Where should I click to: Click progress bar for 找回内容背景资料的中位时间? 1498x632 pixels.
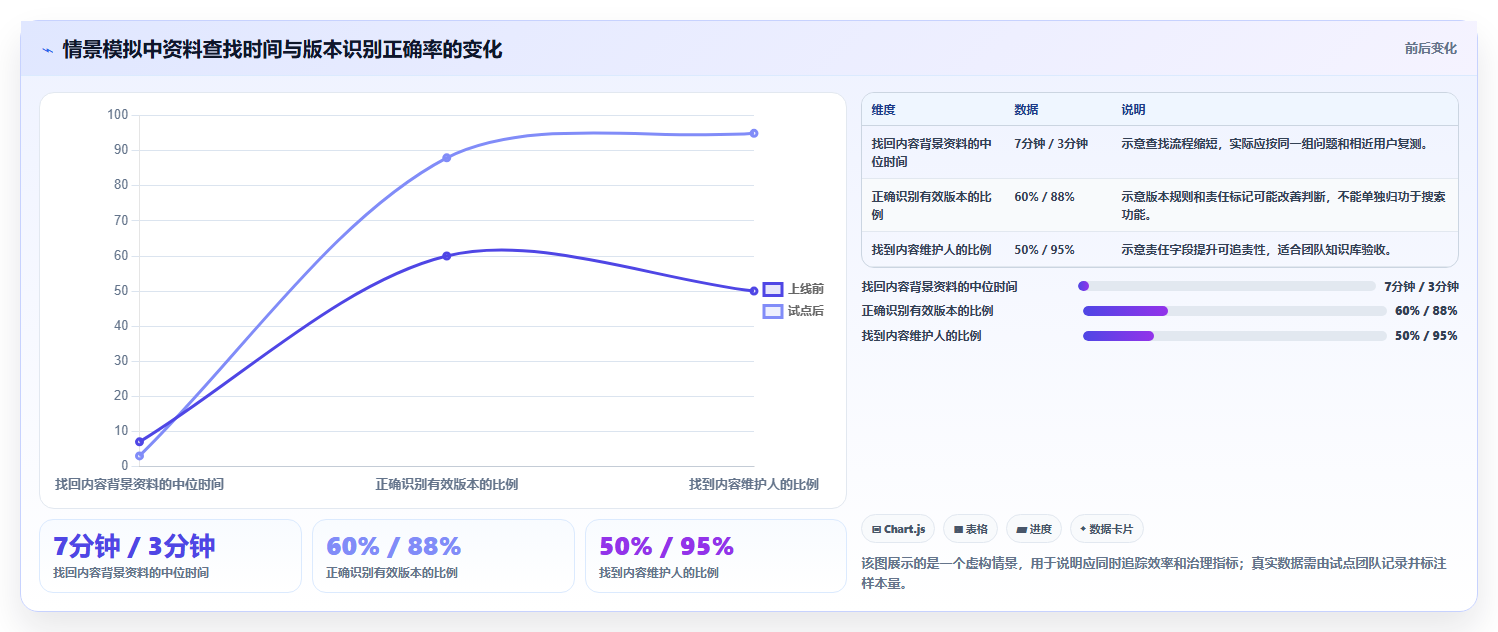coord(1227,286)
